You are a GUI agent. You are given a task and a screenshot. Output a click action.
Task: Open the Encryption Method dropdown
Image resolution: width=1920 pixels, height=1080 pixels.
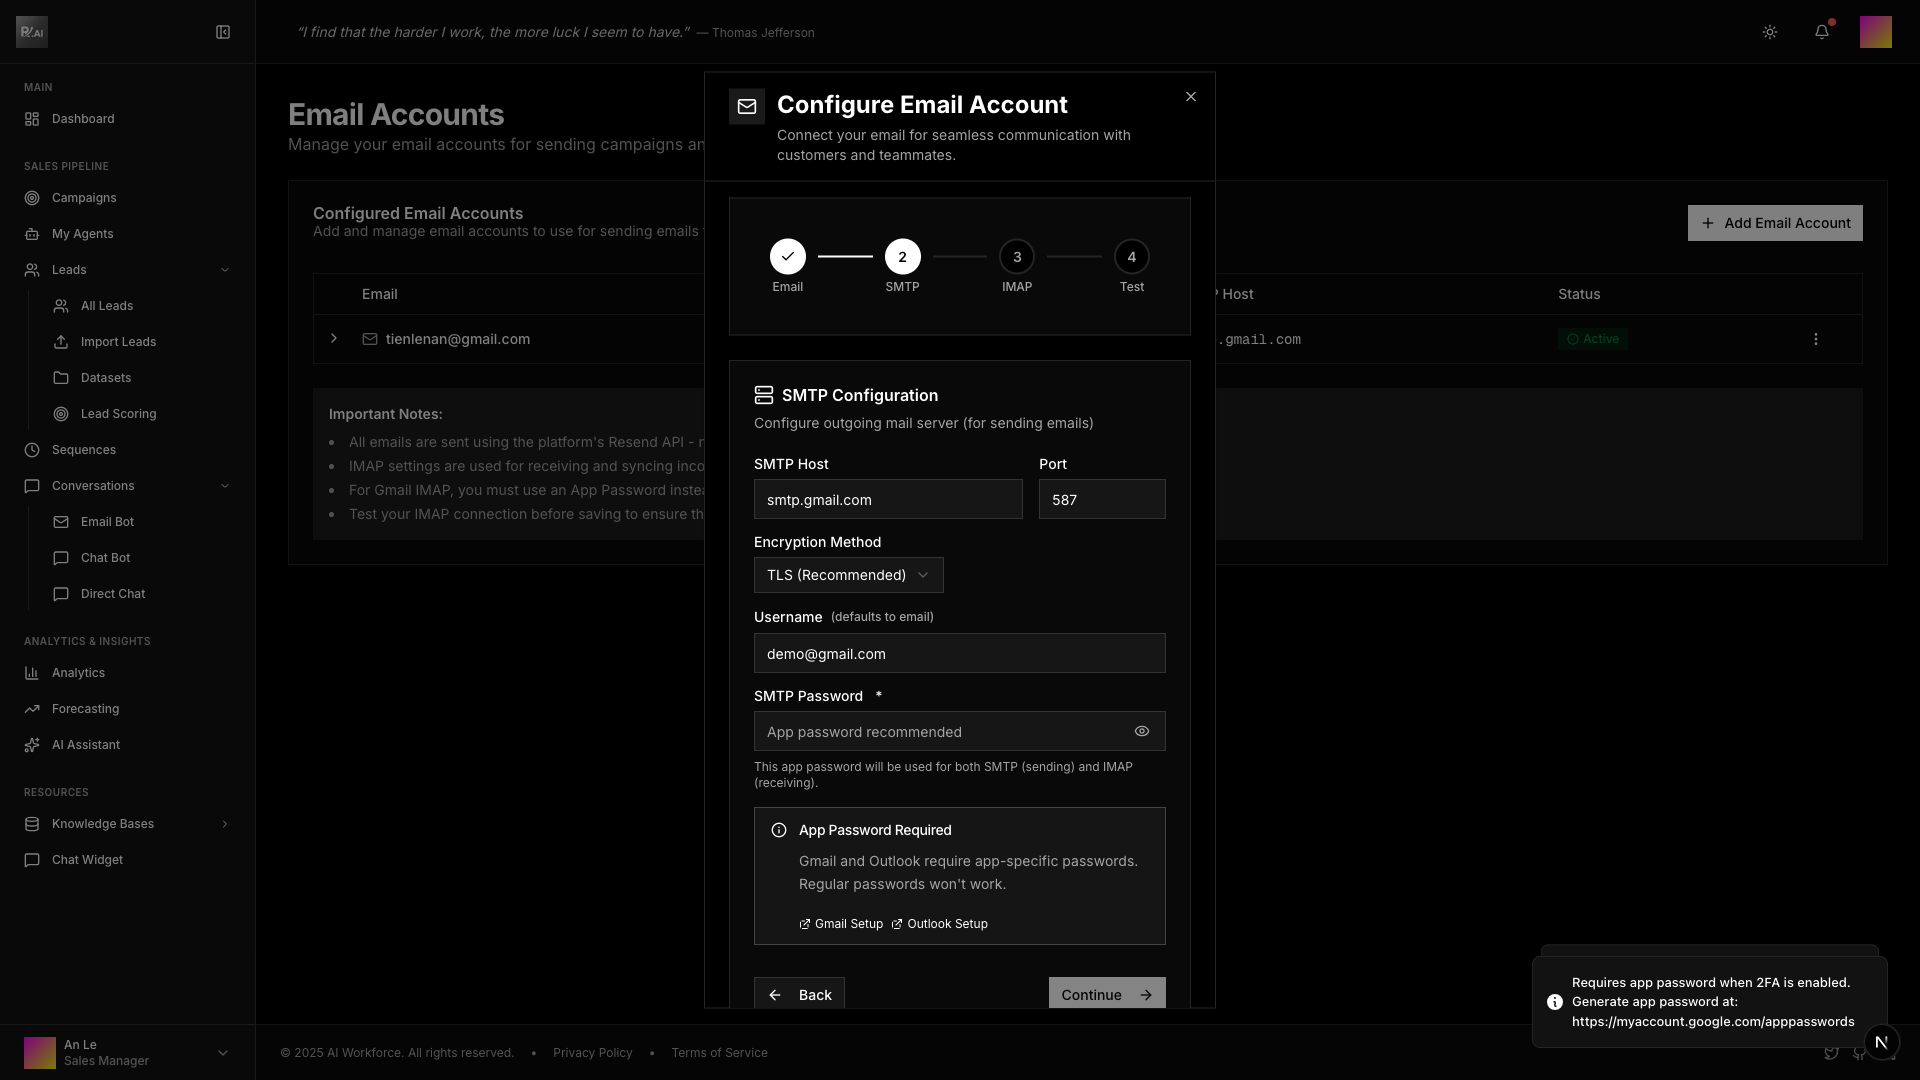pyautogui.click(x=848, y=575)
